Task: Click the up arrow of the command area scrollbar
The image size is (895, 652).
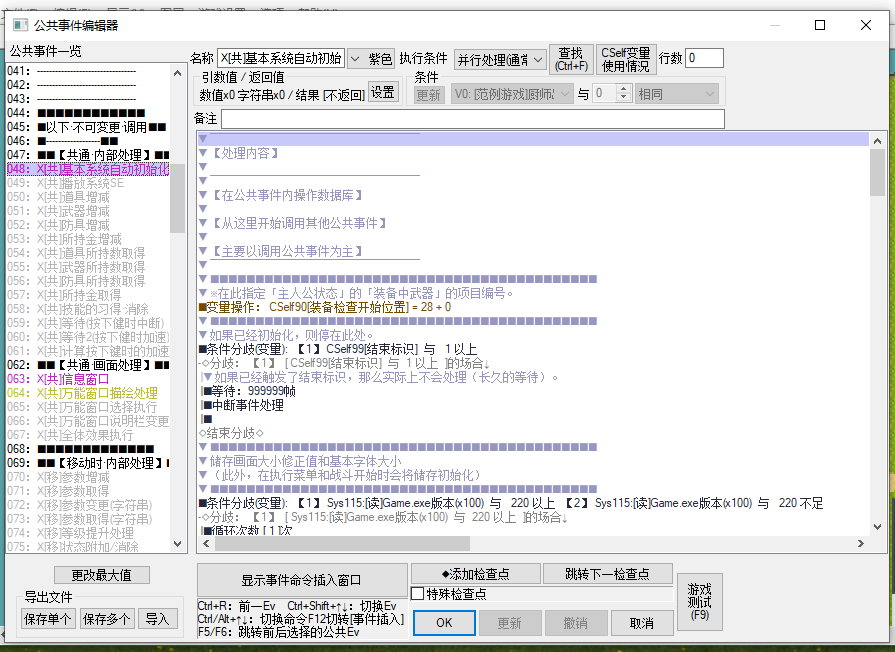Action: tap(877, 140)
